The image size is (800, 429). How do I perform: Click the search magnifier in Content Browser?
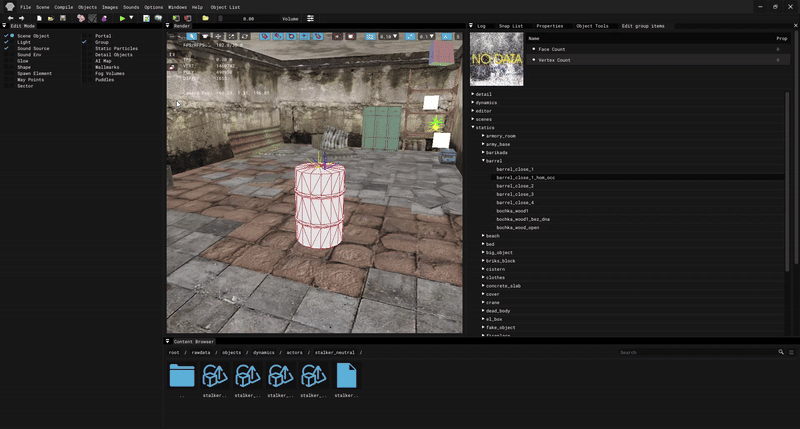click(x=781, y=352)
